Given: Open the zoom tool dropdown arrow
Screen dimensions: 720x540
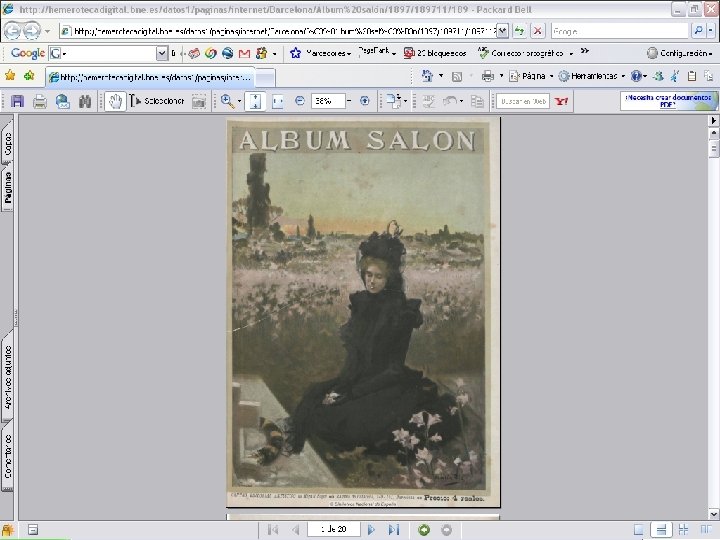Looking at the screenshot, I should click(x=239, y=101).
